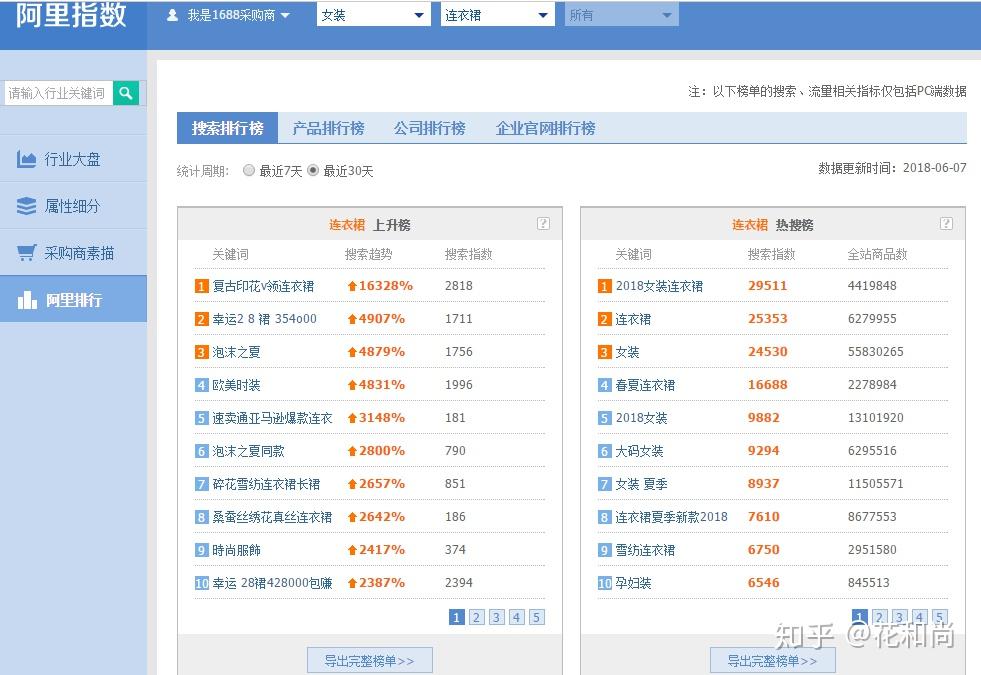Click 全站商品数 column header
The height and width of the screenshot is (675, 981).
877,255
